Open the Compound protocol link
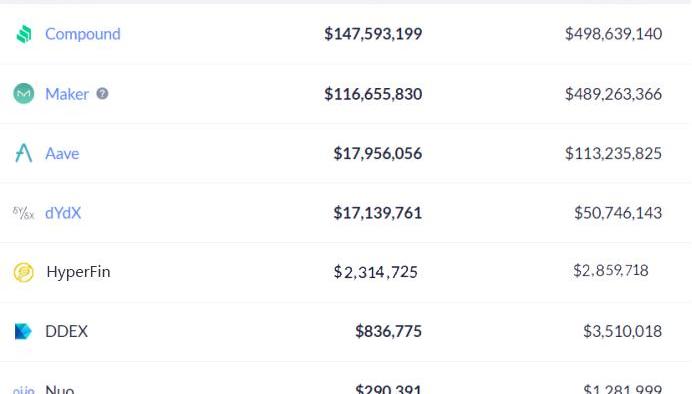This screenshot has height=394, width=692. tap(83, 34)
